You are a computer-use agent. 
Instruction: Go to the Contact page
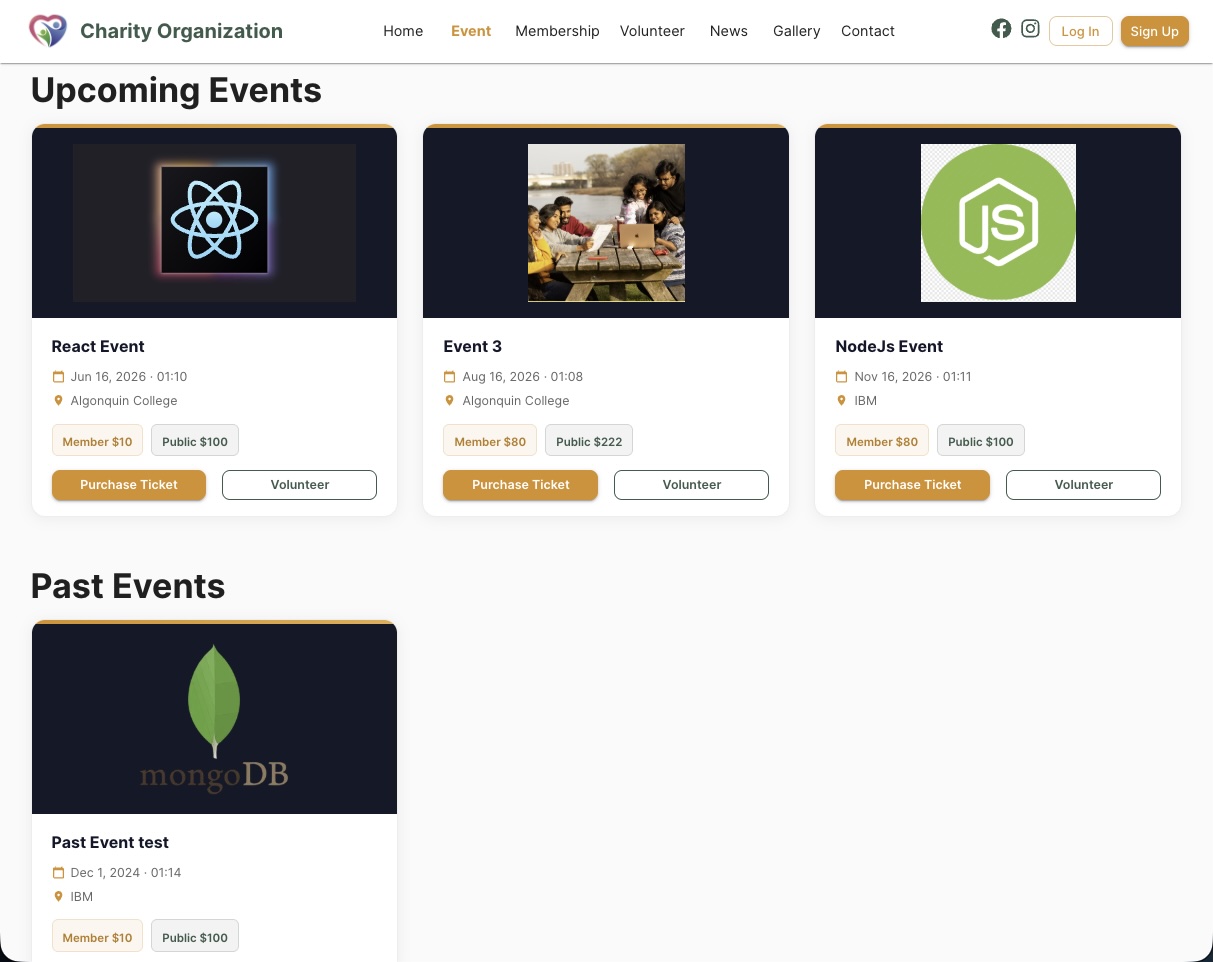coord(868,31)
